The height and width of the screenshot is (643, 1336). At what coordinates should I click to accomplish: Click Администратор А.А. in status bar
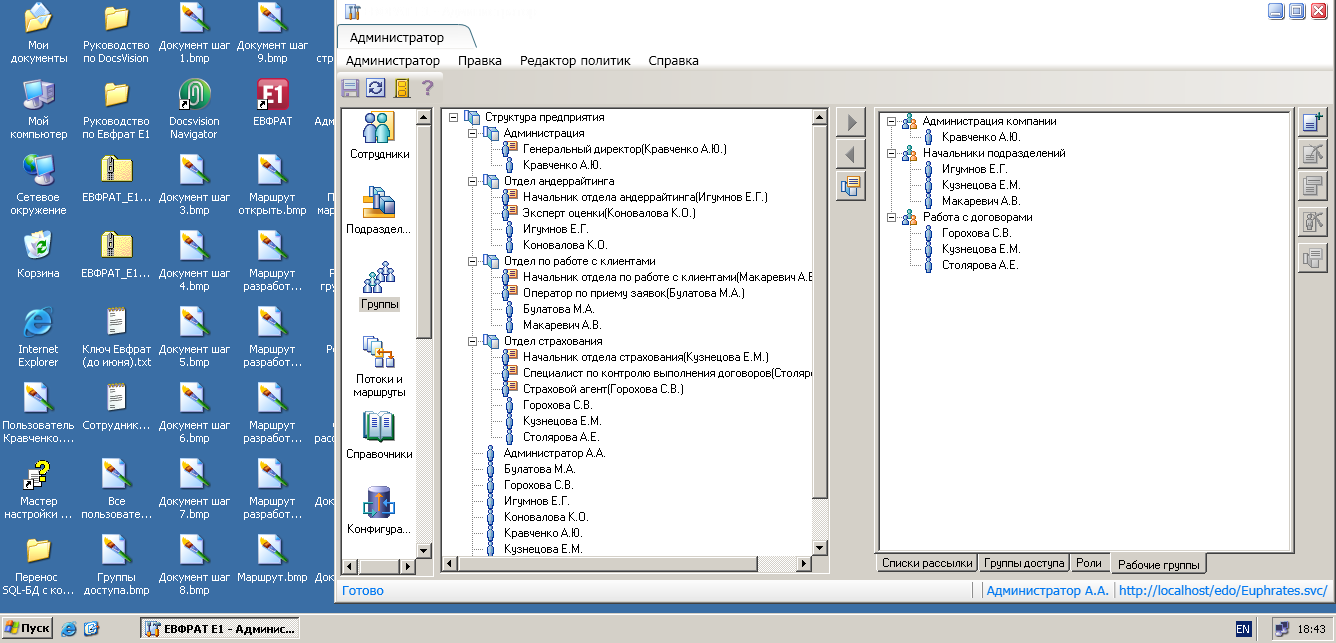pyautogui.click(x=1047, y=591)
